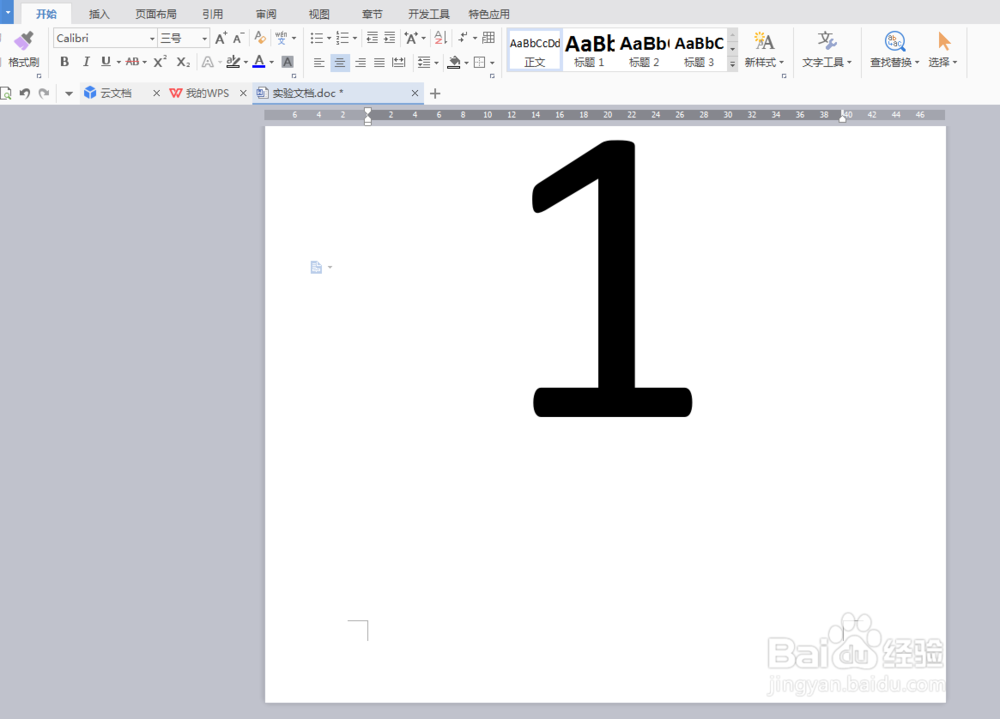
Task: Switch to the 页面布局 ribbon tab
Action: 156,14
